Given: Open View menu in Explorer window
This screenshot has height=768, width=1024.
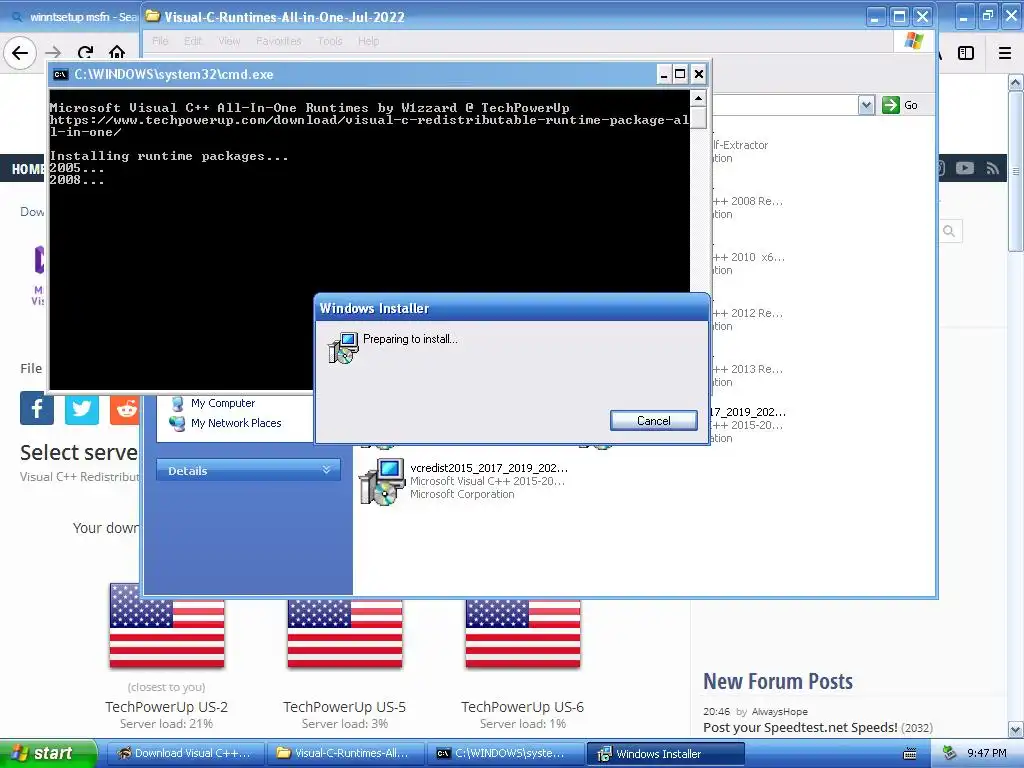Looking at the screenshot, I should pyautogui.click(x=229, y=41).
